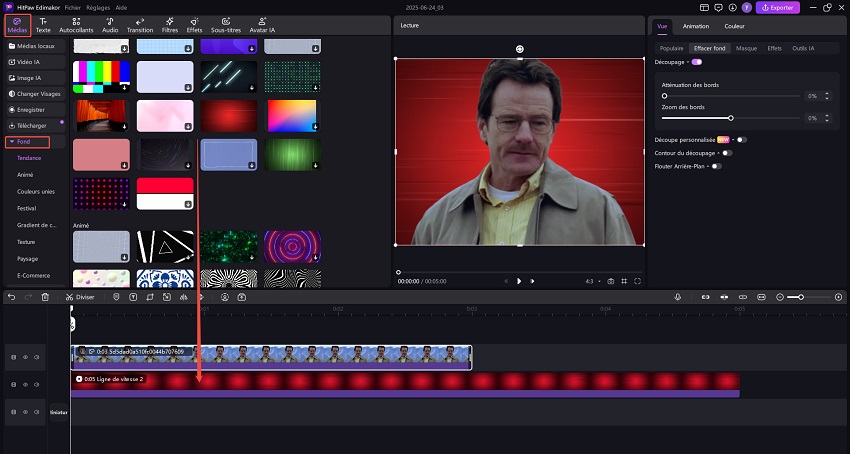Open the Effets tab in top toolbar

pyautogui.click(x=194, y=25)
